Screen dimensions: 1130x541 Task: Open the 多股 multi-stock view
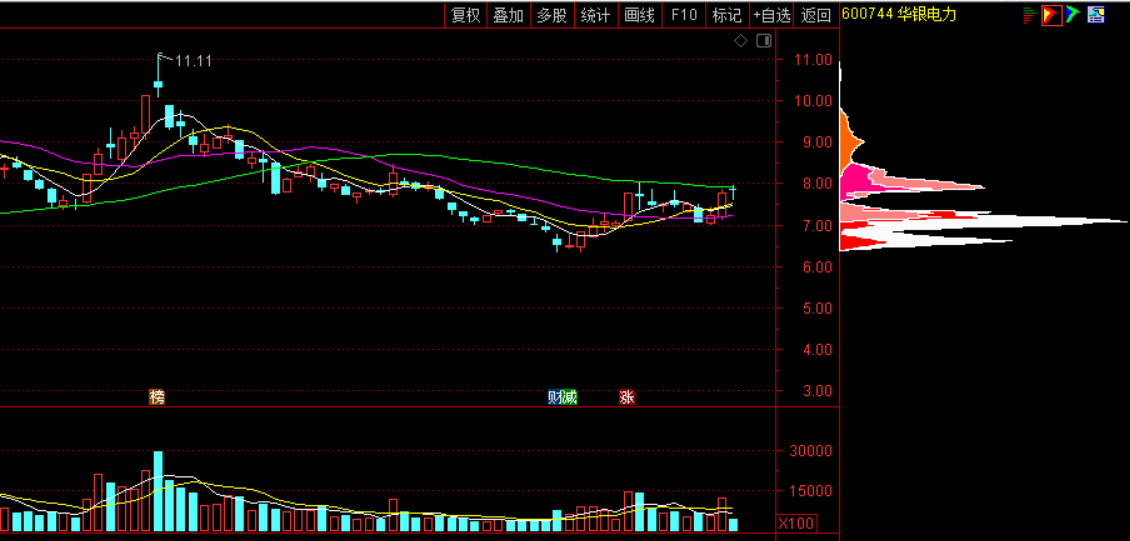[x=551, y=15]
